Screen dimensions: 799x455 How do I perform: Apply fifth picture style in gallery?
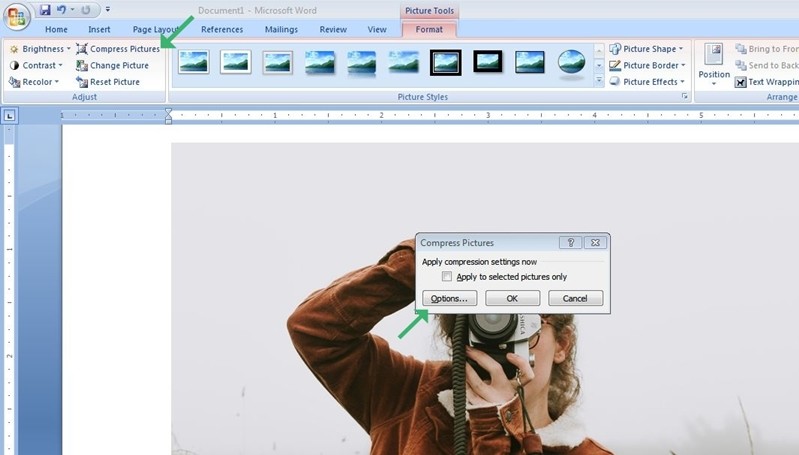coord(361,62)
